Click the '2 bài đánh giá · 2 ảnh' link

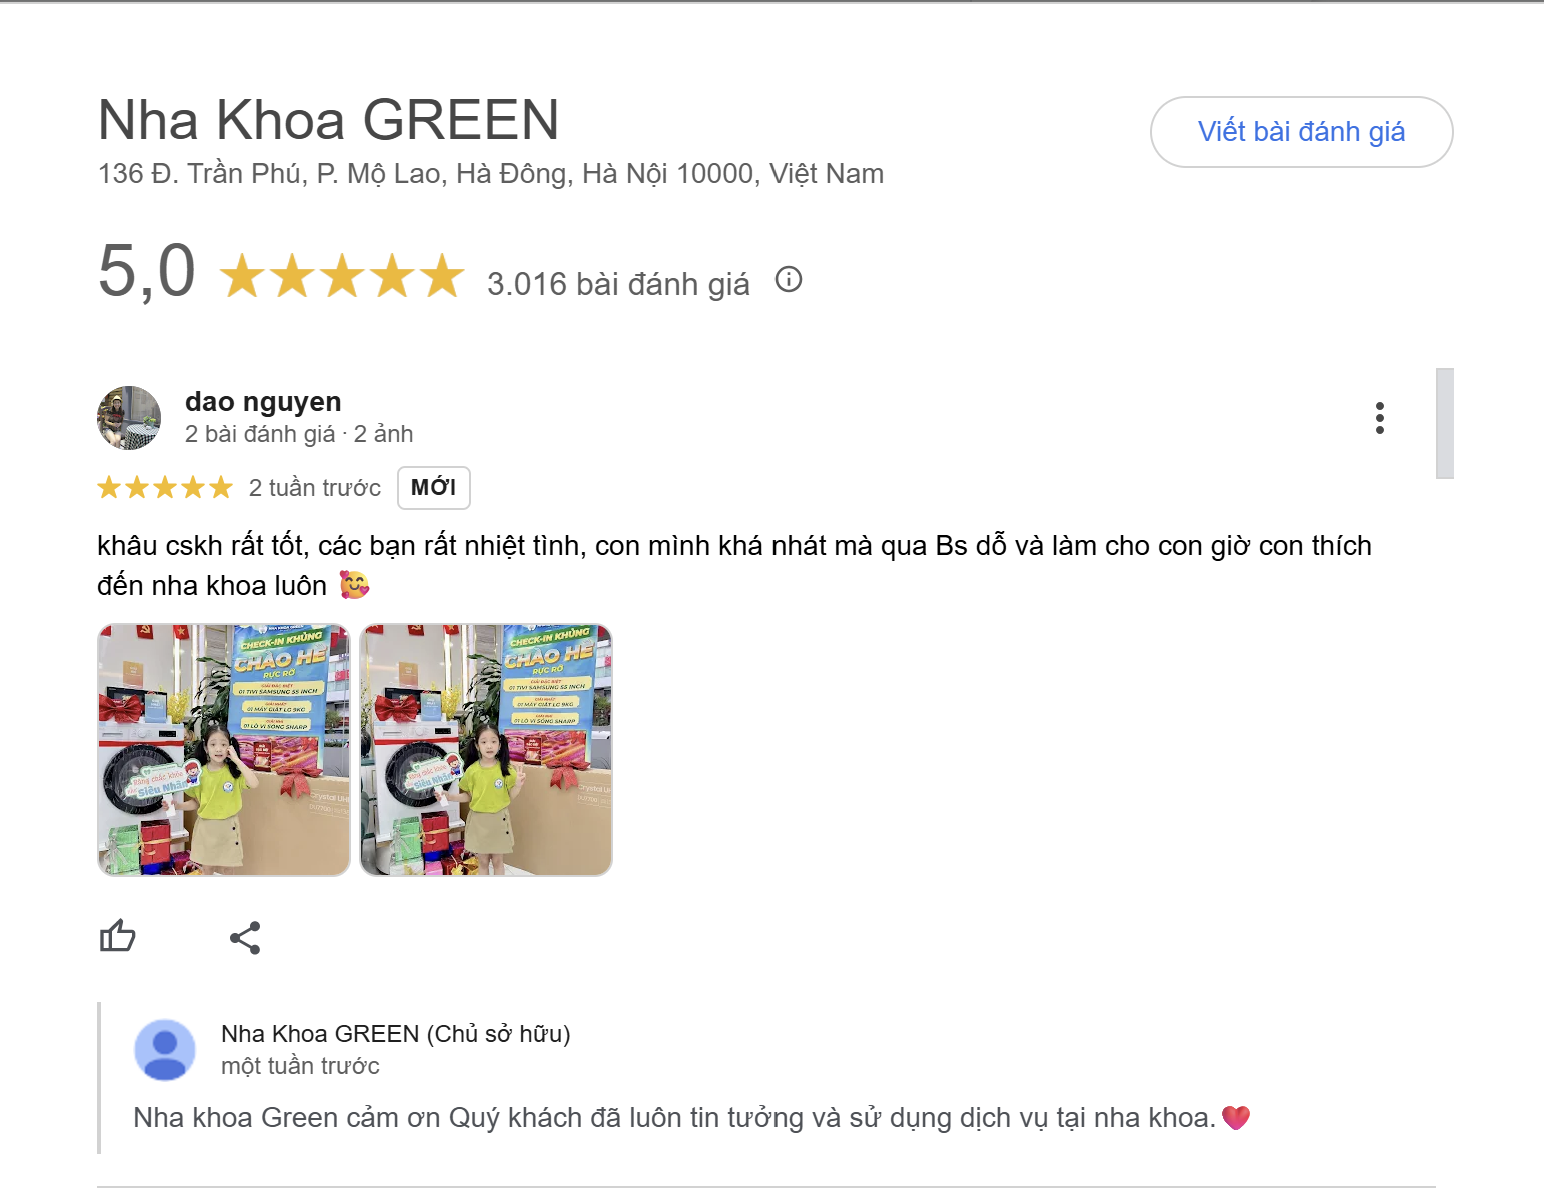(x=299, y=434)
